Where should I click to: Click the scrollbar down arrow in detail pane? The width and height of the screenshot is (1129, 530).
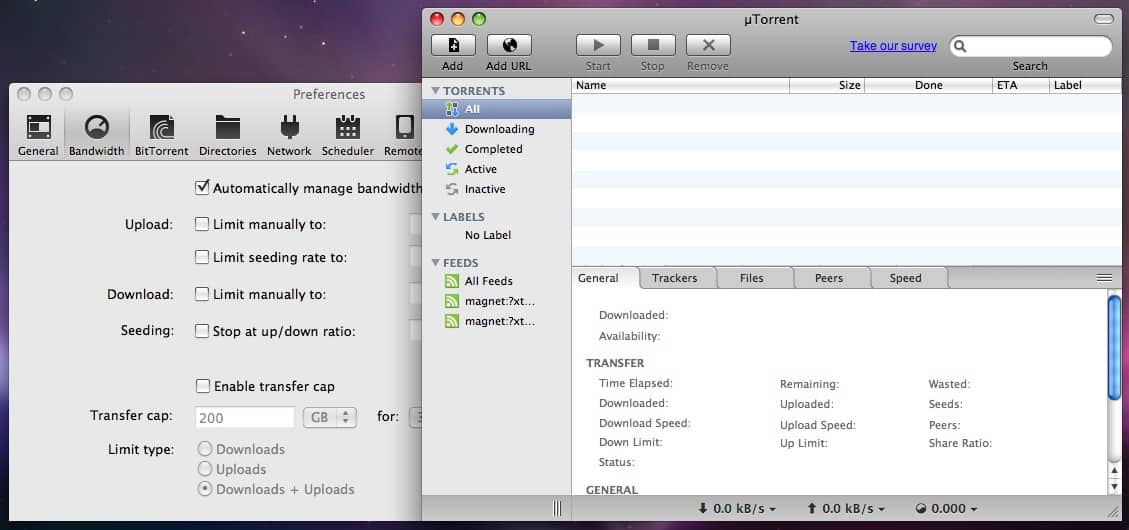pos(1114,485)
